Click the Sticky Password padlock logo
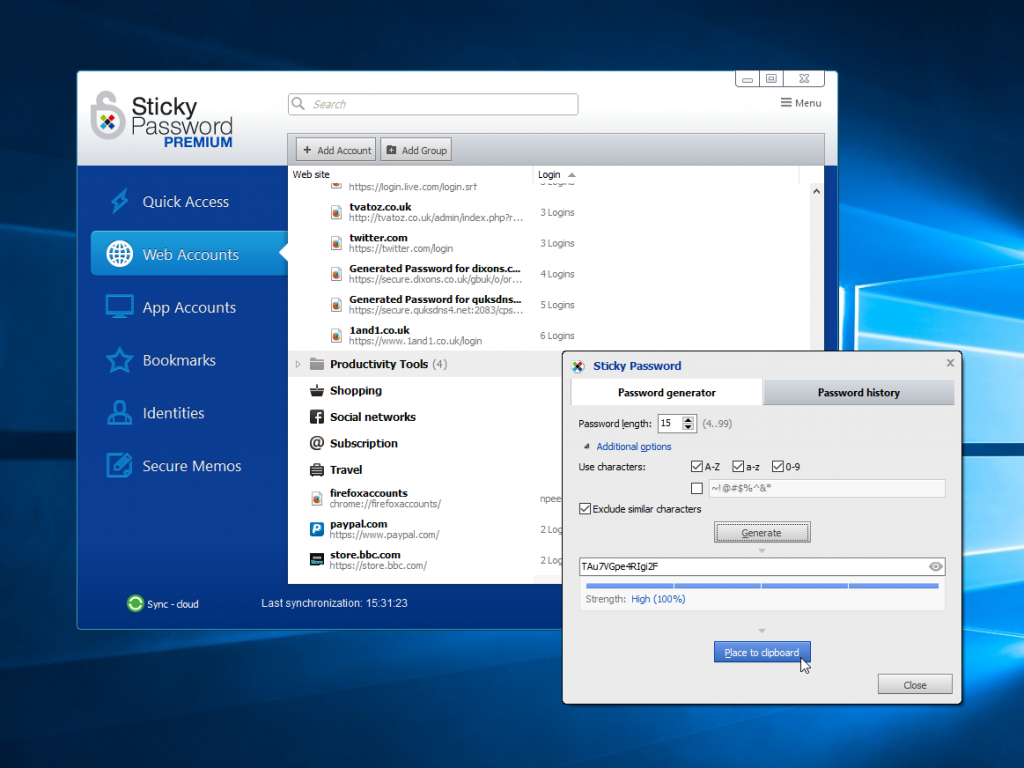Image resolution: width=1024 pixels, height=768 pixels. coord(107,116)
